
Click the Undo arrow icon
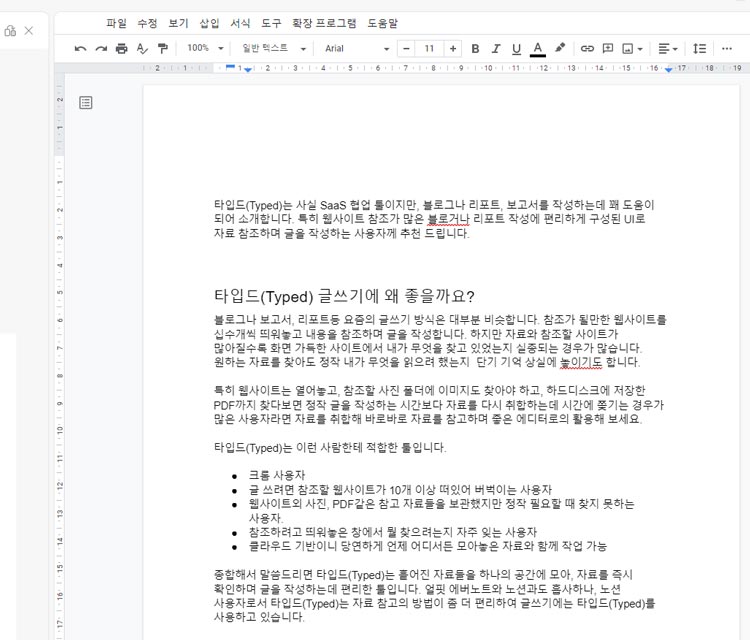tap(80, 49)
